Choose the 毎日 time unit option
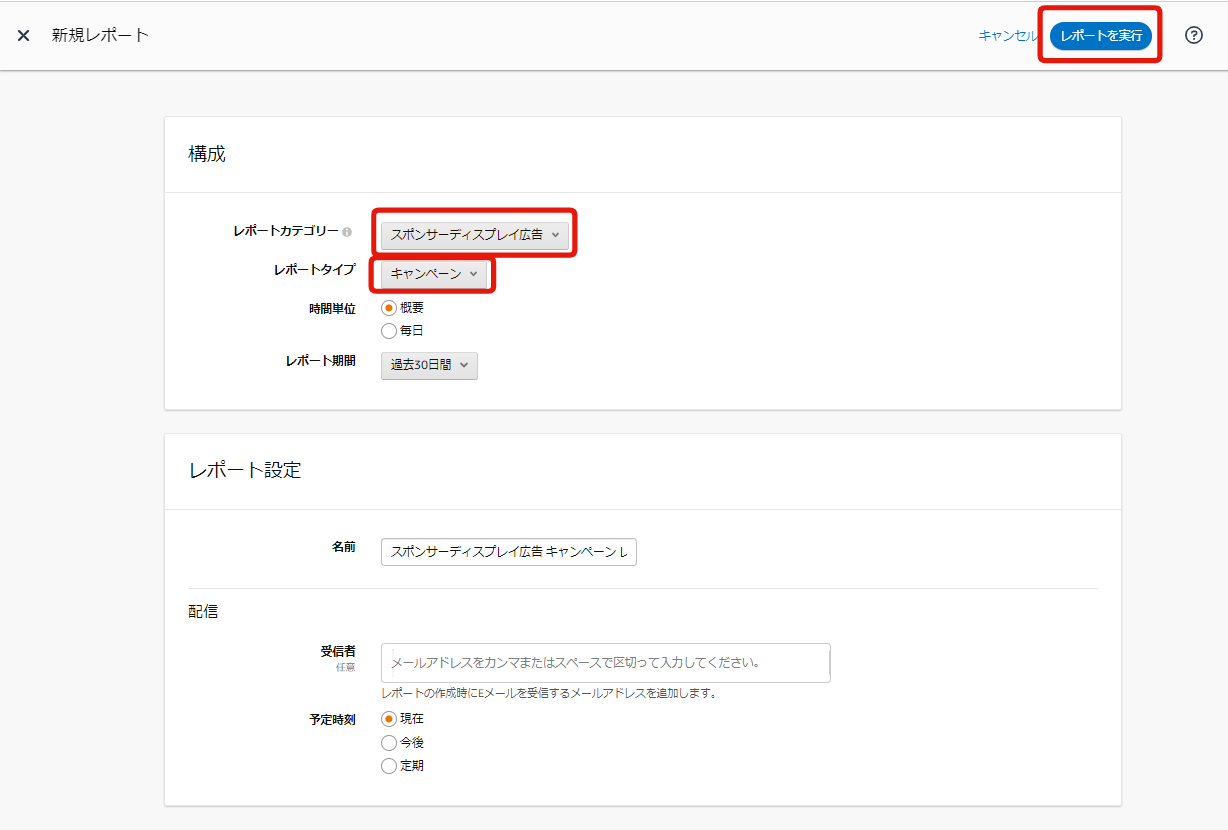1228x830 pixels. pyautogui.click(x=389, y=331)
